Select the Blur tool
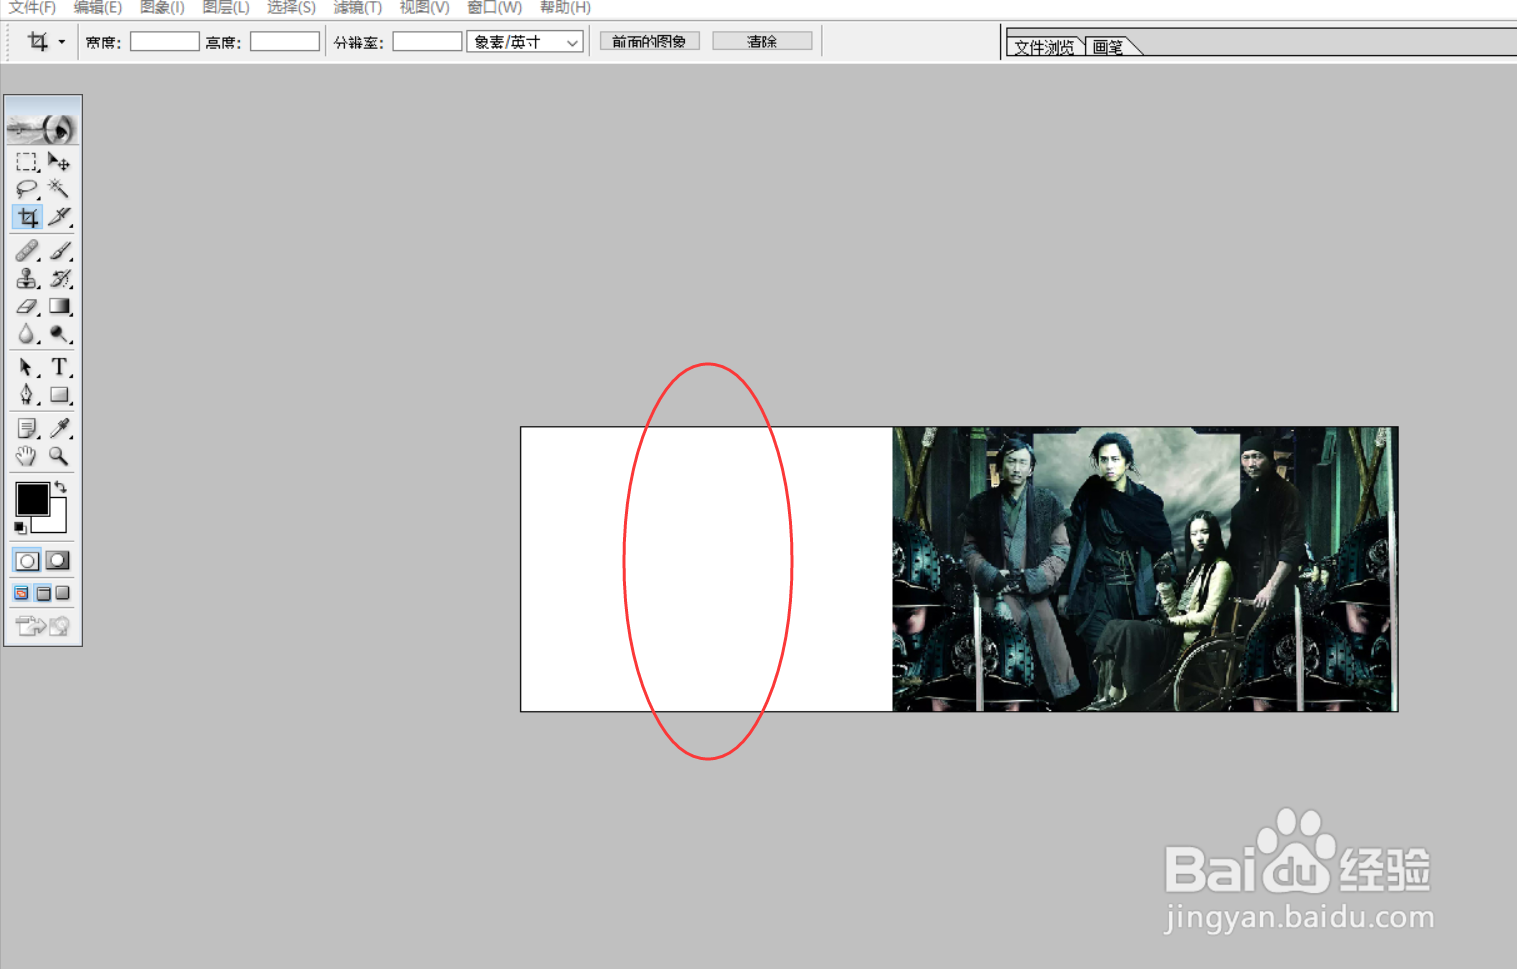The width and height of the screenshot is (1517, 969). pos(27,334)
